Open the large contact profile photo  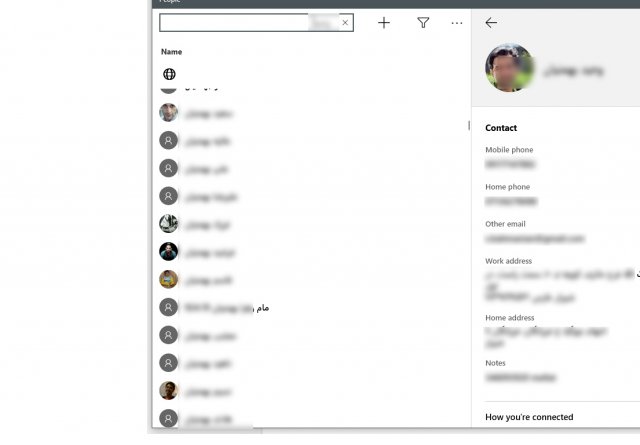click(x=509, y=67)
